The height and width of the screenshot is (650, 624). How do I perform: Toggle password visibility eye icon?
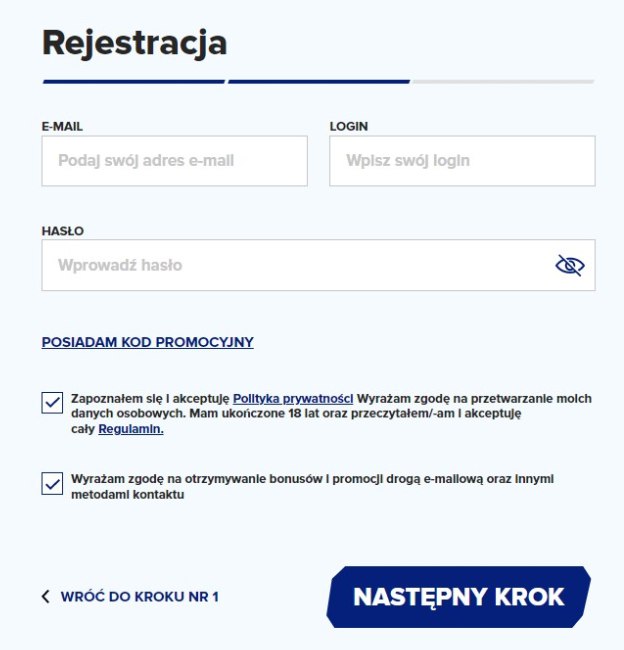pyautogui.click(x=569, y=265)
